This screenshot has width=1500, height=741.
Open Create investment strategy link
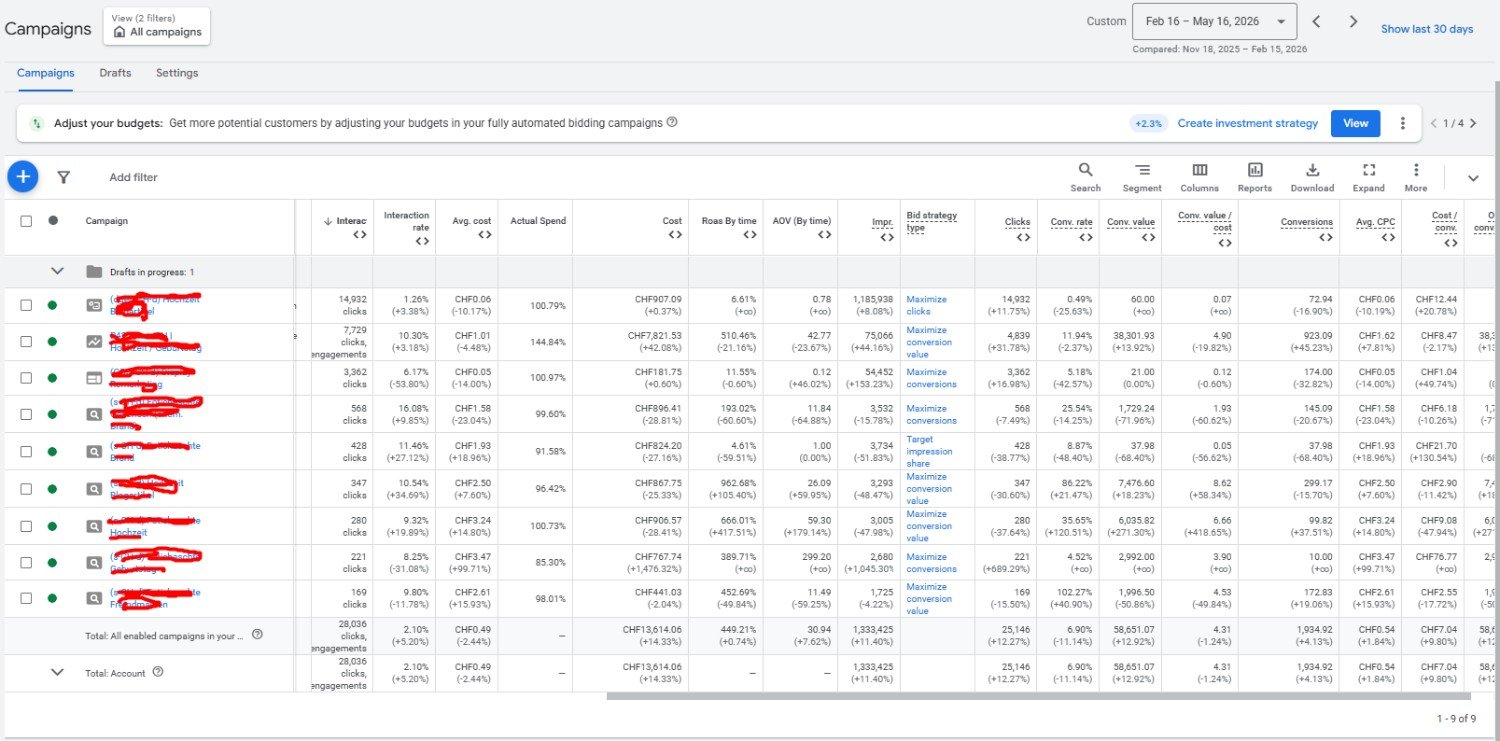tap(1248, 123)
